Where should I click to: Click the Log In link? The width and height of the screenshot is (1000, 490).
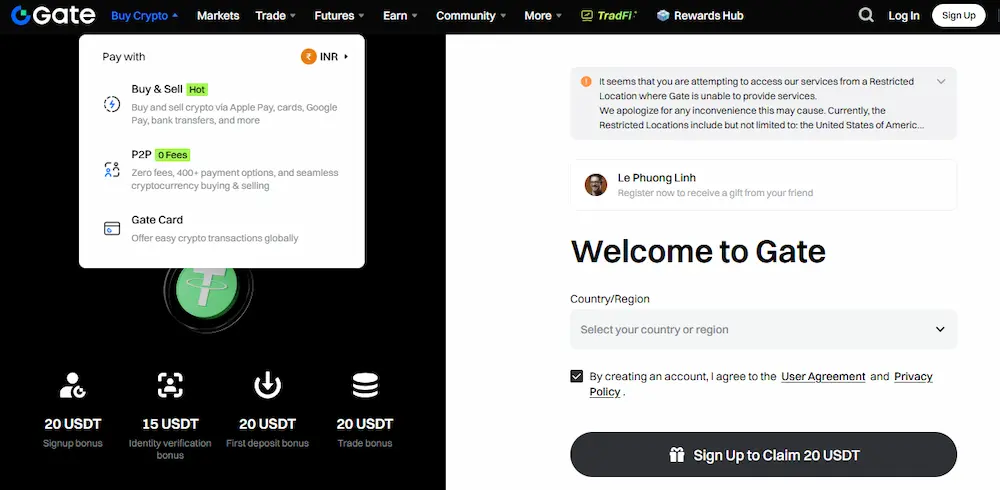coord(904,15)
